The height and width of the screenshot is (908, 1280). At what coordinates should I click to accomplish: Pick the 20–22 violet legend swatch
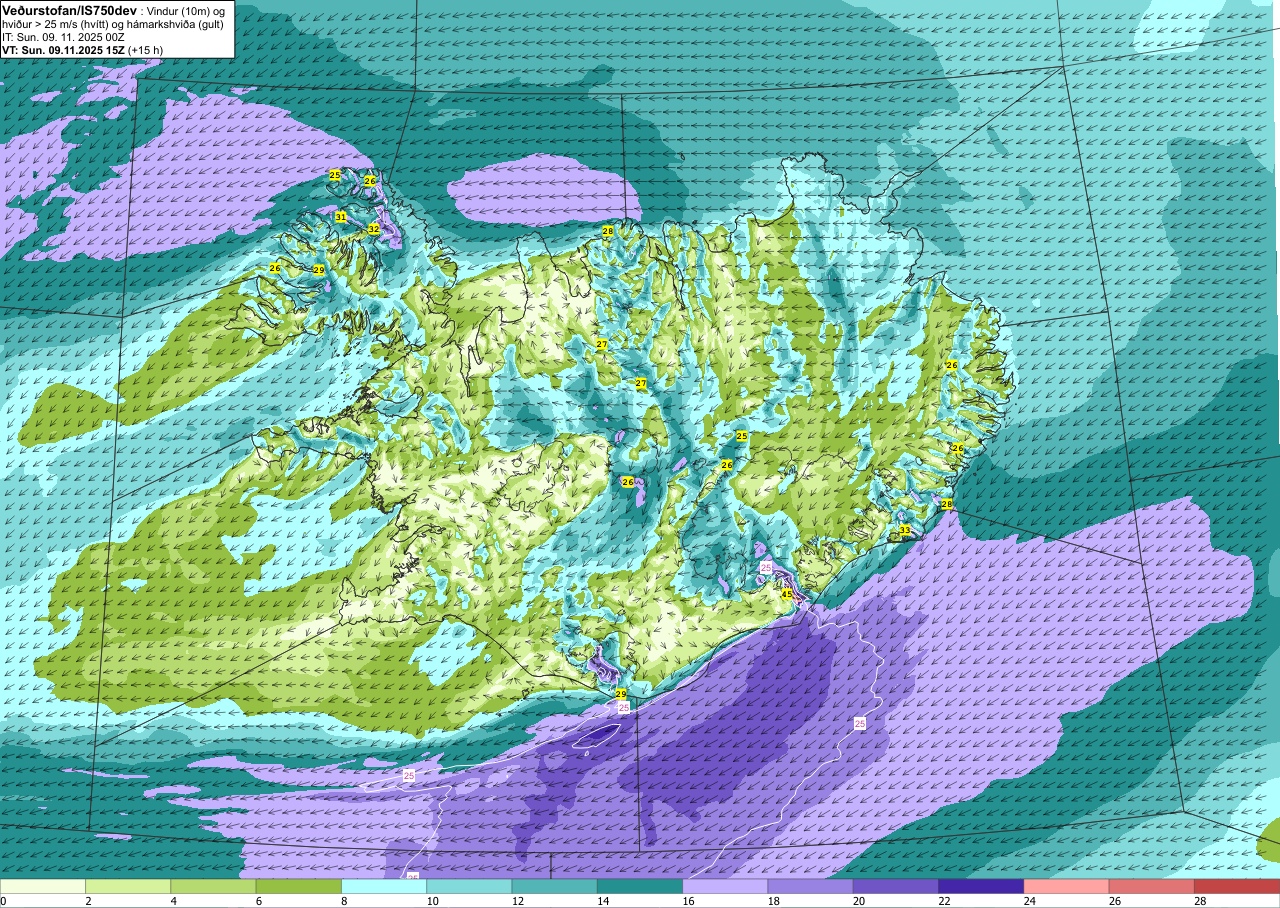coord(896,886)
